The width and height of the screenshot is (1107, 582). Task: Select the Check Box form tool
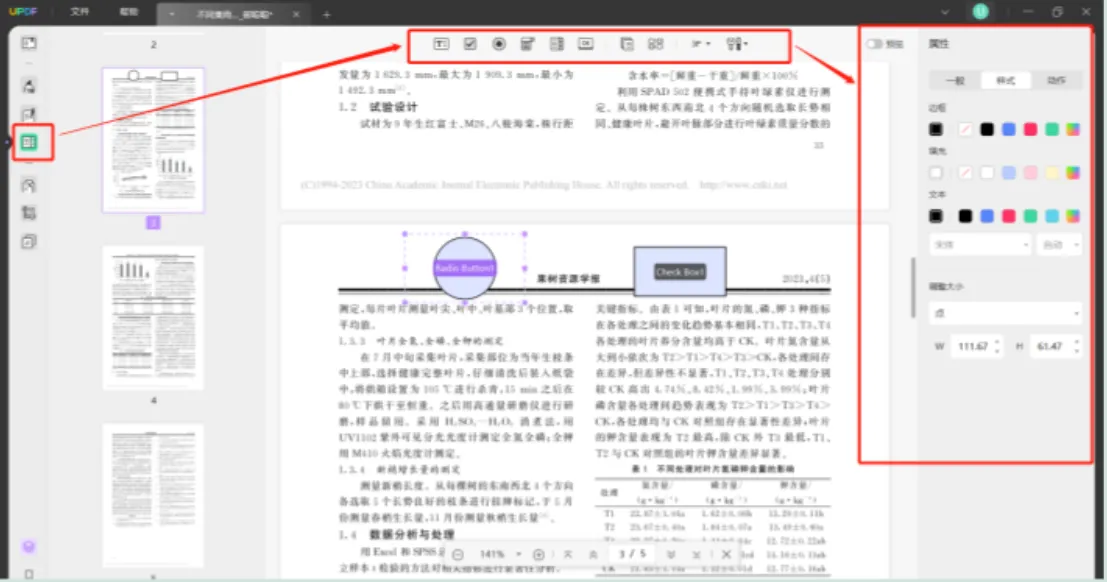coord(470,44)
